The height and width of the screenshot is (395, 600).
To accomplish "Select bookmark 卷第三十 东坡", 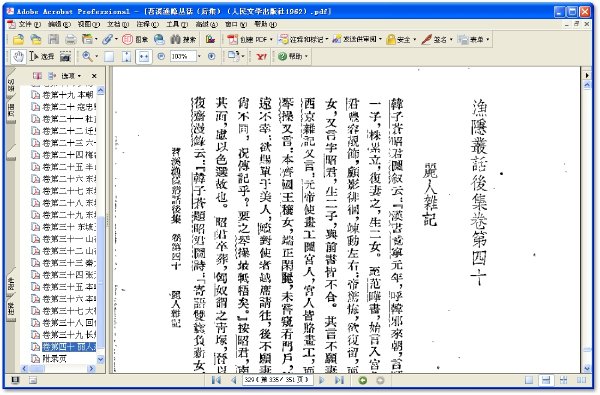I will coord(64,227).
